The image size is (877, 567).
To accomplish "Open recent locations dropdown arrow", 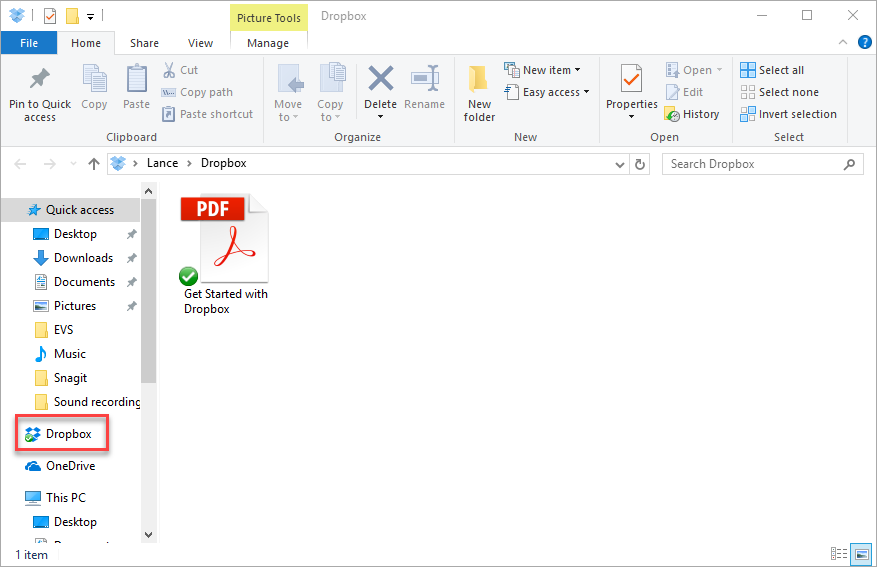I will click(73, 164).
